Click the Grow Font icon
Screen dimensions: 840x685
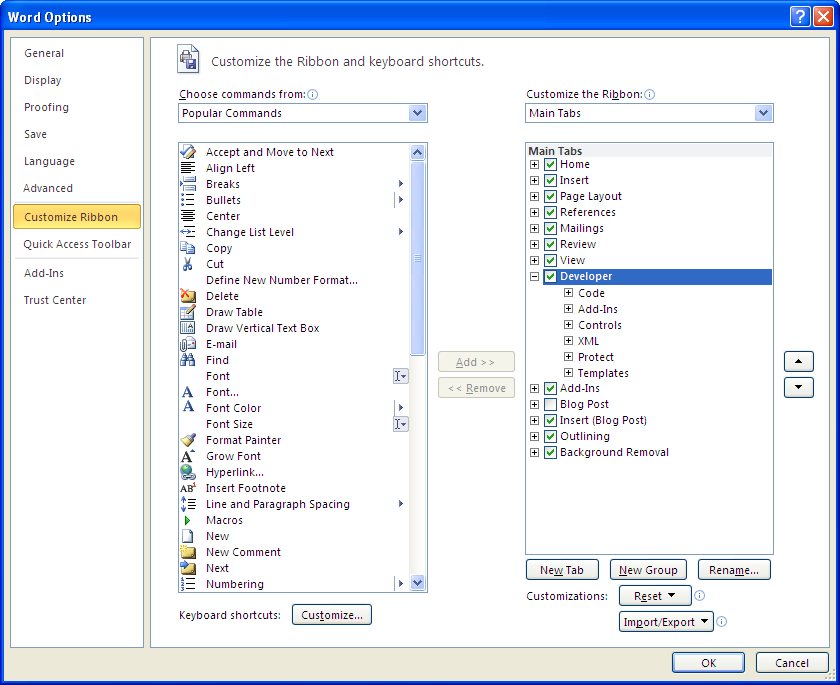point(188,456)
